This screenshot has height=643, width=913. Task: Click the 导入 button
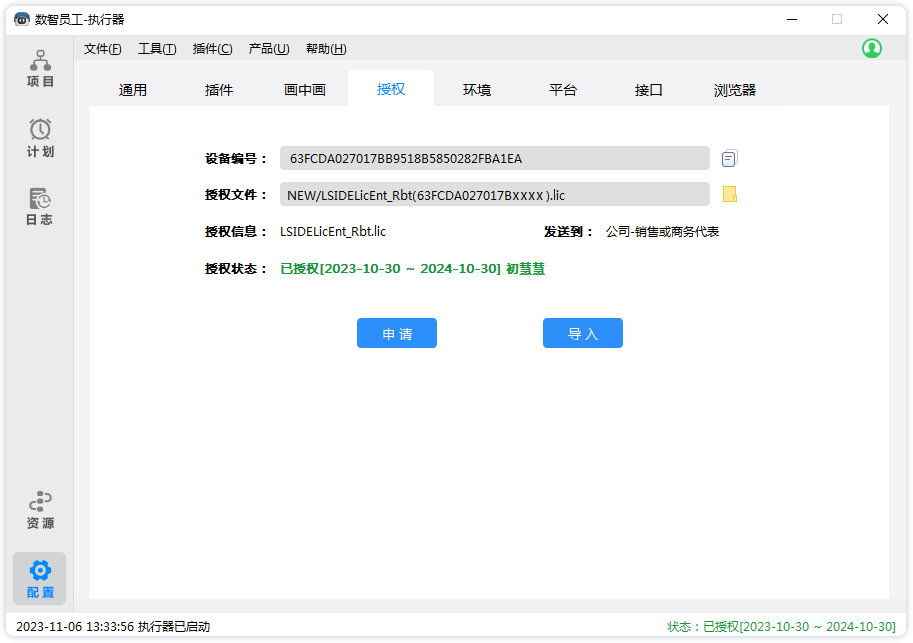pos(583,334)
